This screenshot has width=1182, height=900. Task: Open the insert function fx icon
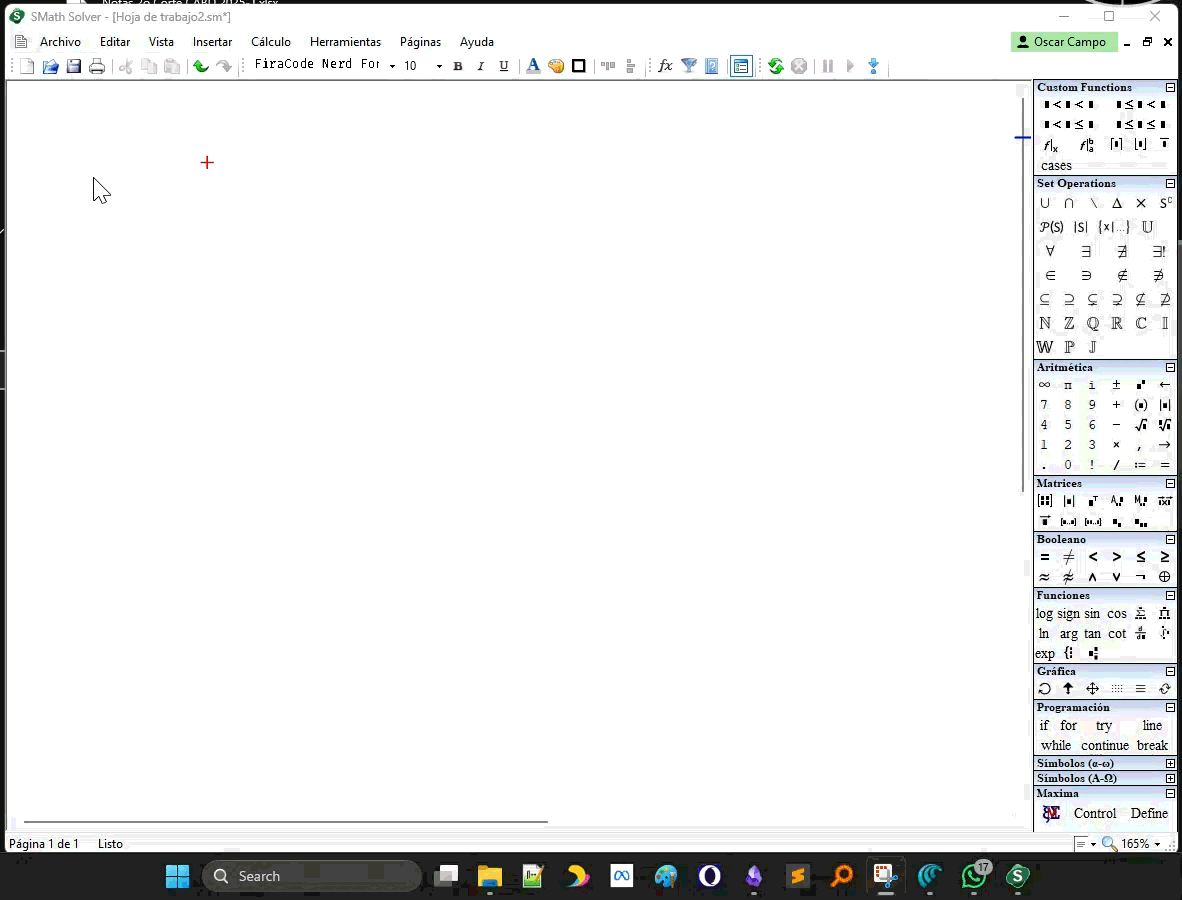click(665, 66)
